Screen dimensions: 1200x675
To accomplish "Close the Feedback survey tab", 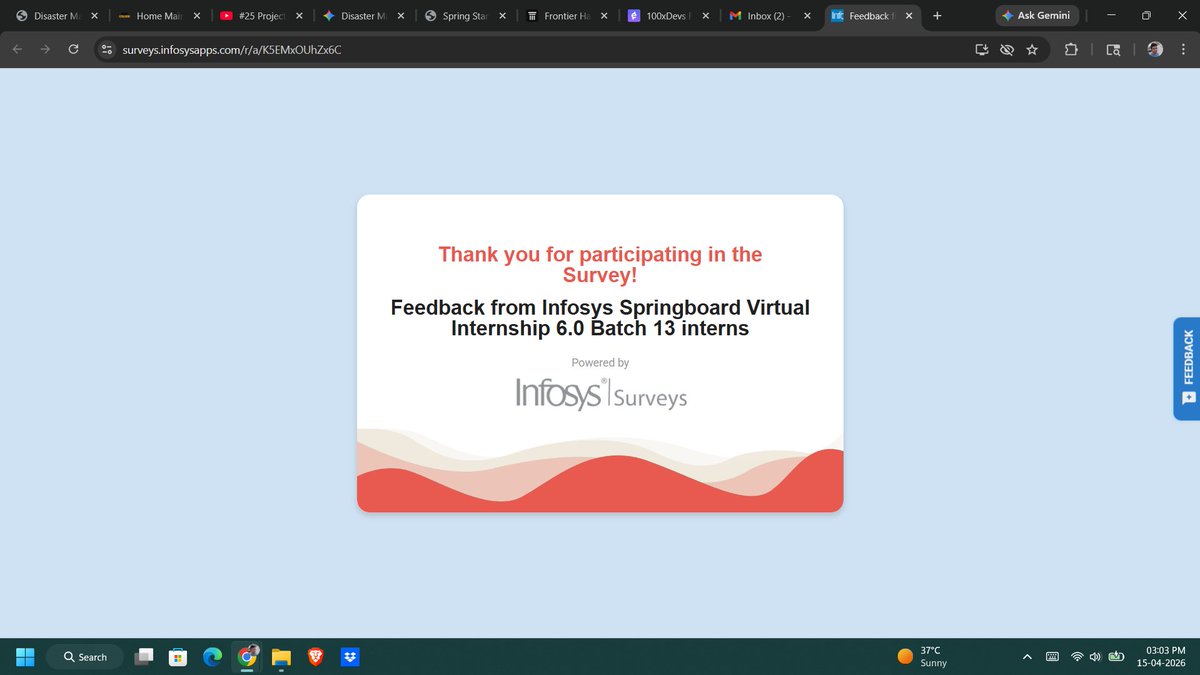I will tap(908, 16).
